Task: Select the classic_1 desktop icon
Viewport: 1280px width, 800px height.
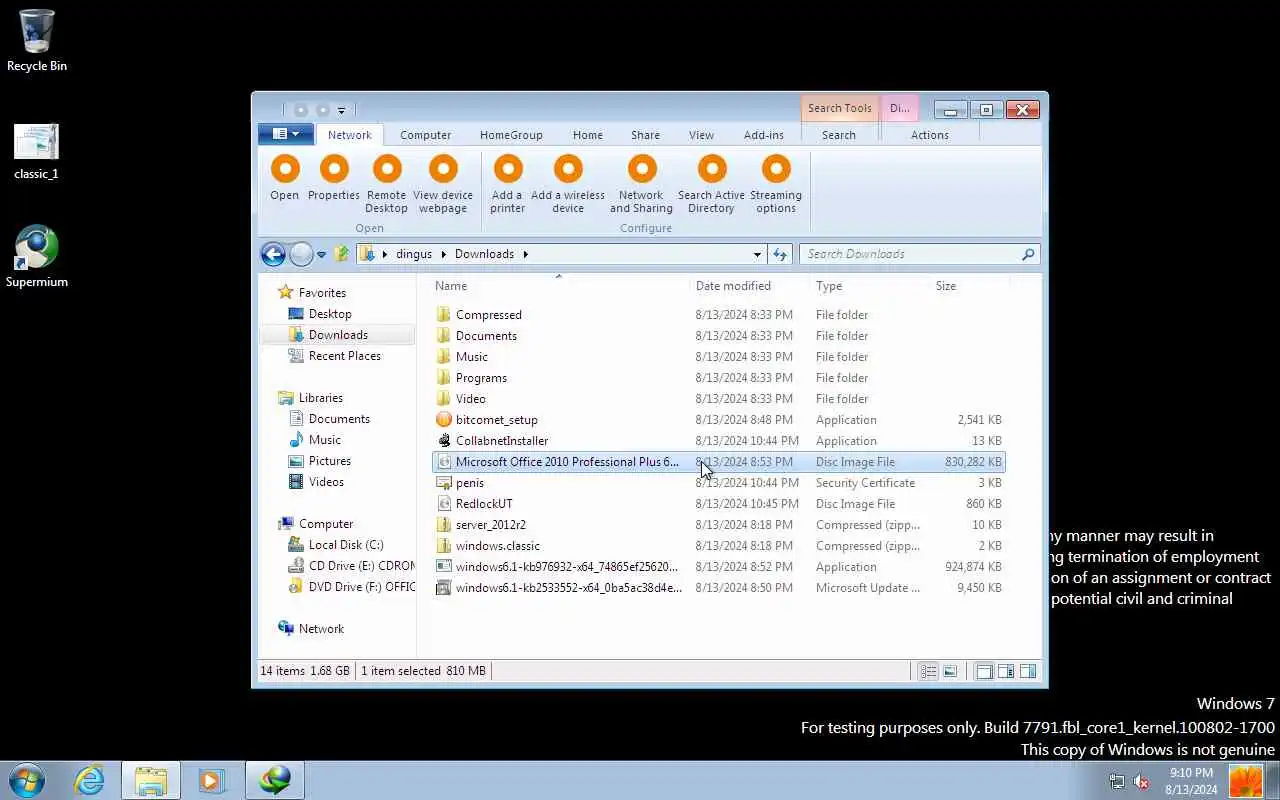Action: [x=36, y=151]
